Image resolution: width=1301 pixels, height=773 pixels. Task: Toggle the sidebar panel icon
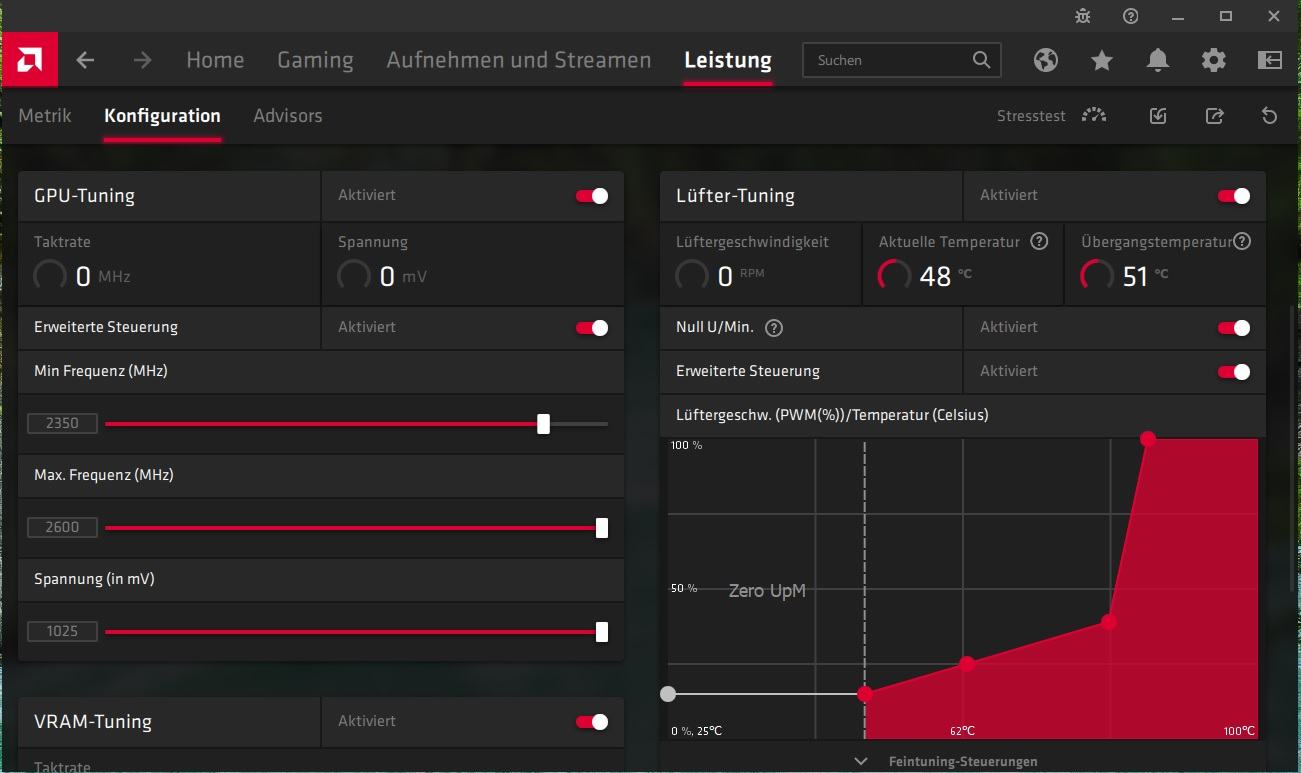1270,60
